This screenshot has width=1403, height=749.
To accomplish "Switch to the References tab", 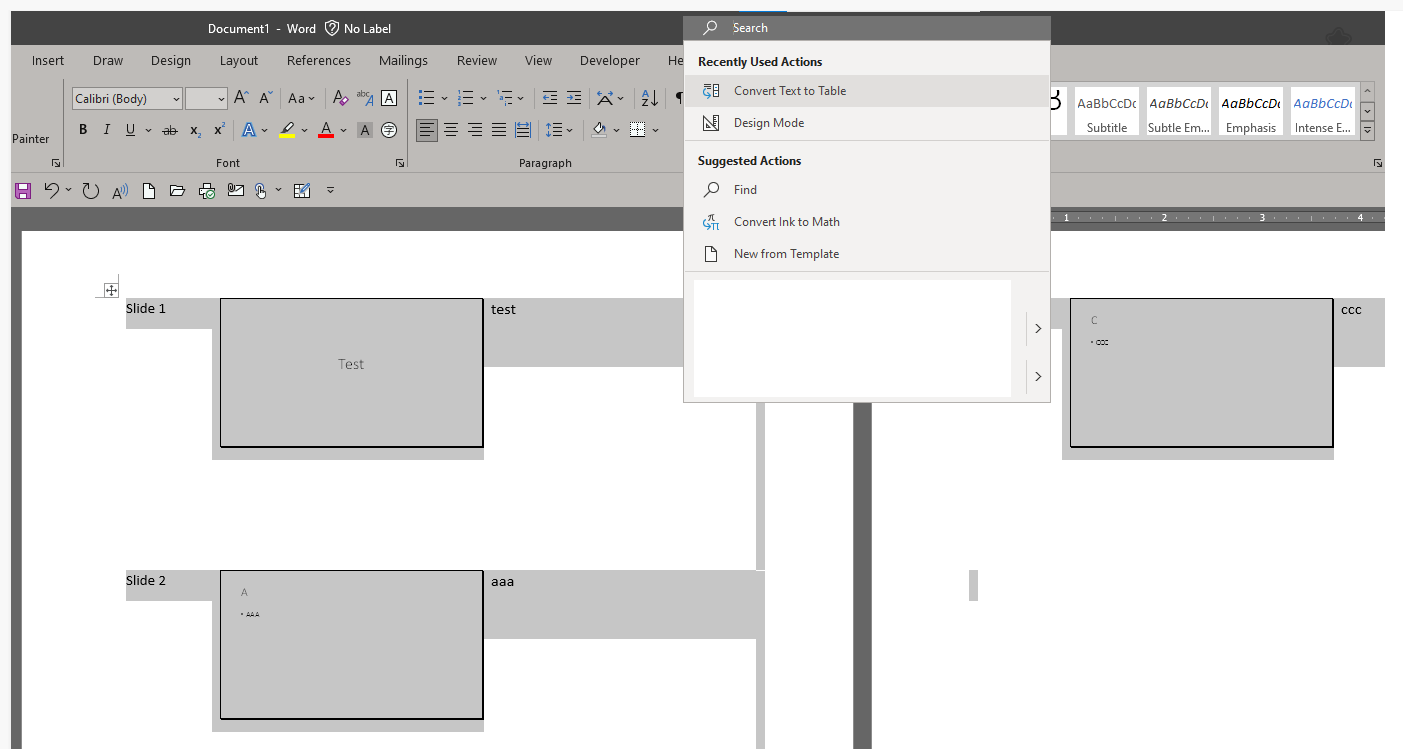I will click(x=319, y=60).
